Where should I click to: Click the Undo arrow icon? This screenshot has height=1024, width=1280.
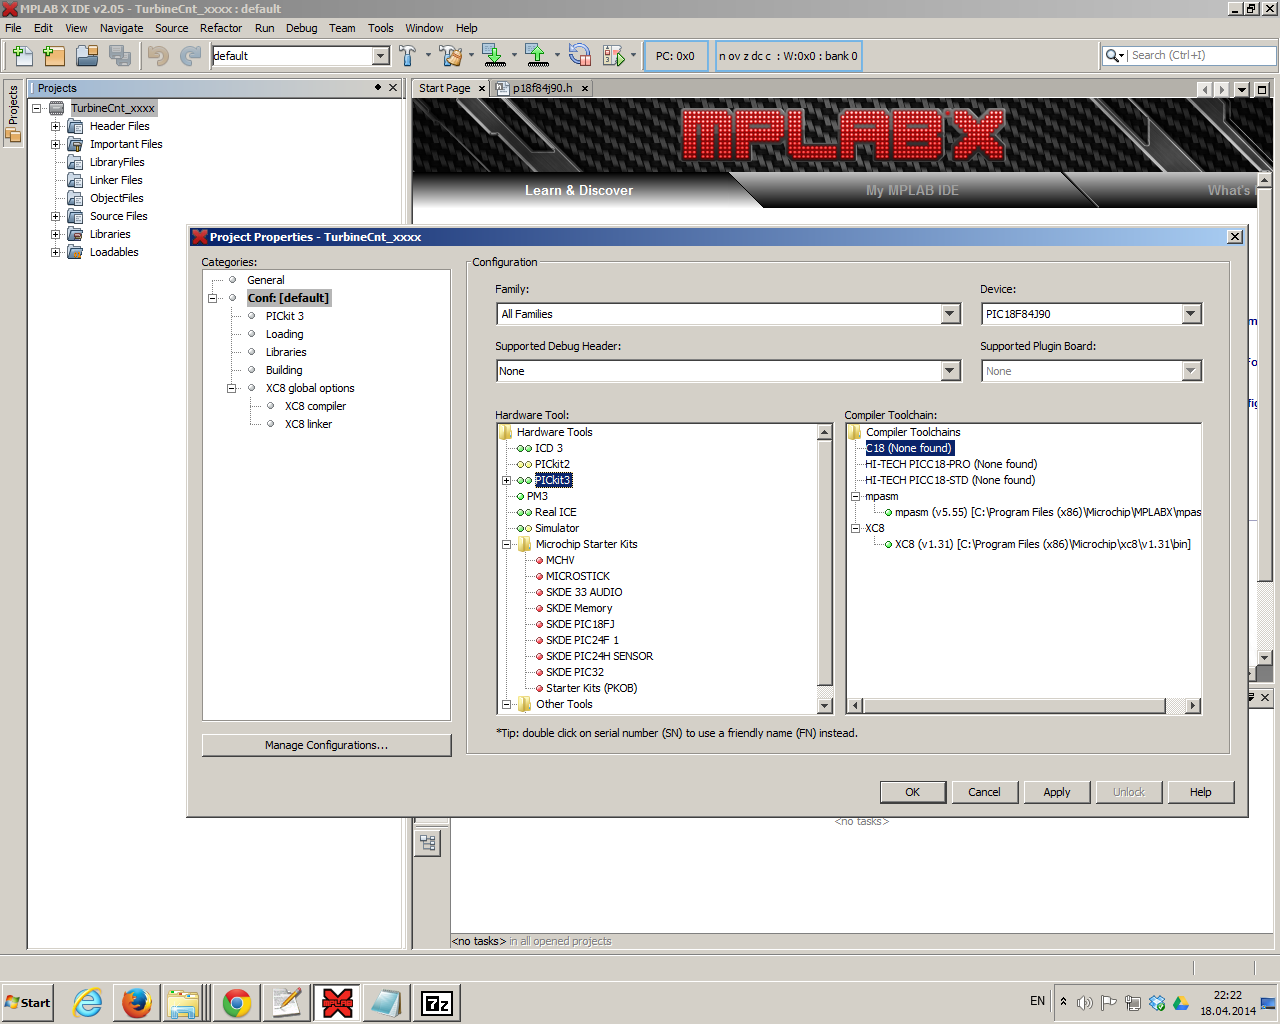(158, 56)
